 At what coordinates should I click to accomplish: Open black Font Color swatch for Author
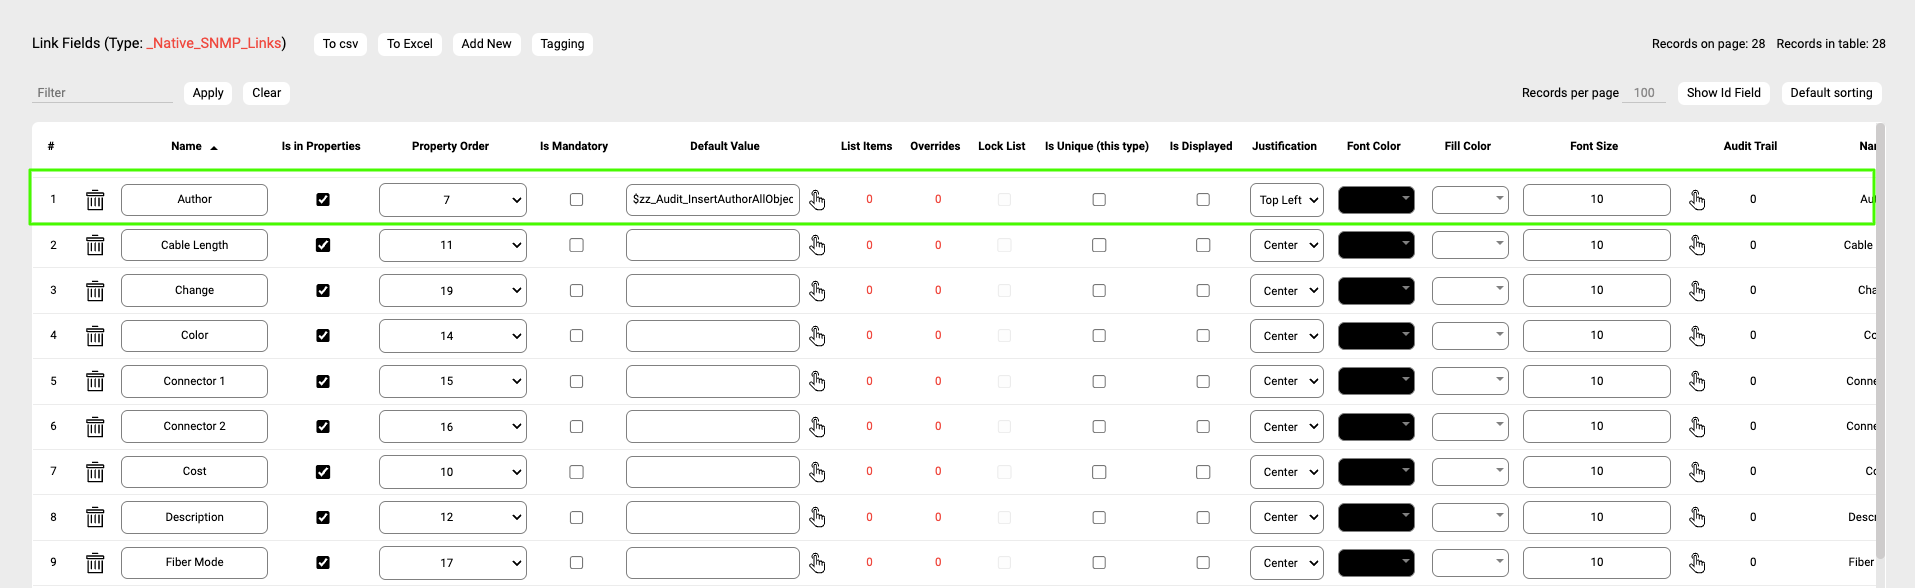1376,200
